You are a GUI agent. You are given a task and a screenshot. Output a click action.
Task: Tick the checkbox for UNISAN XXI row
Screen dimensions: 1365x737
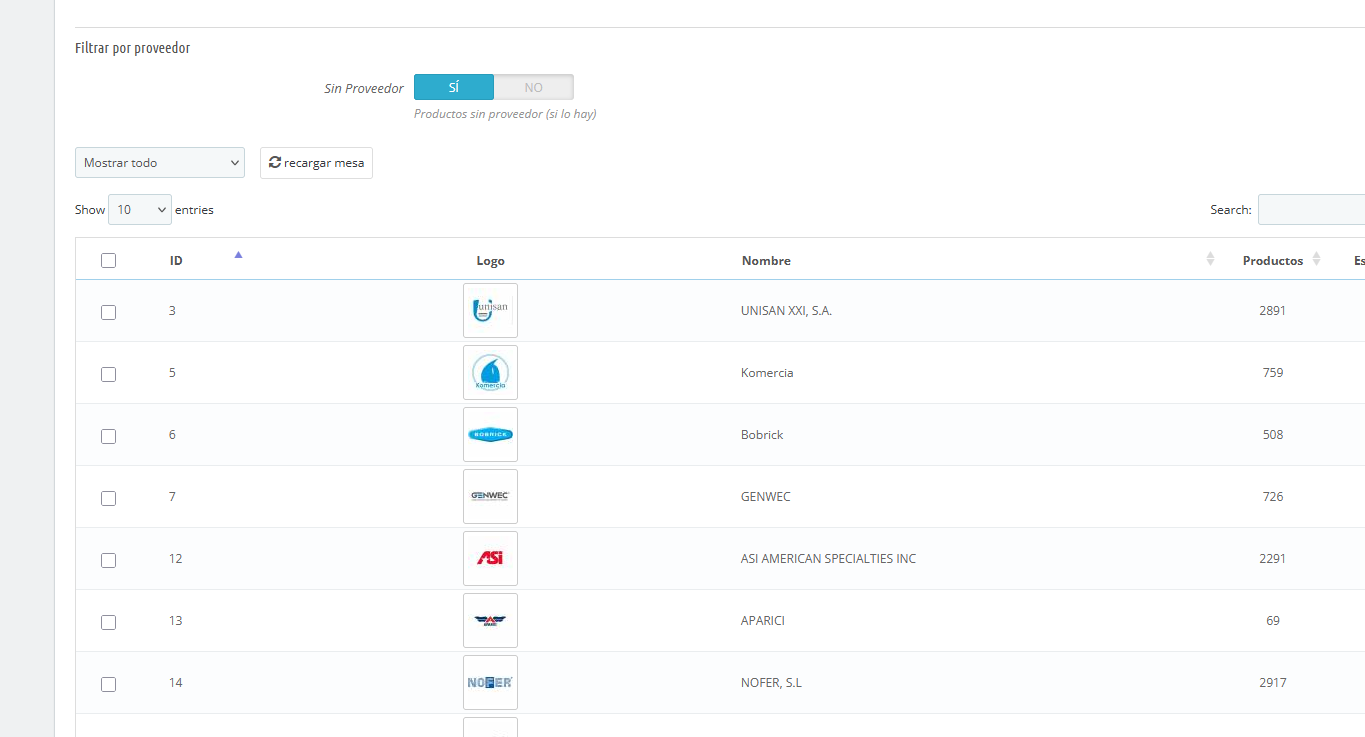pyautogui.click(x=109, y=313)
